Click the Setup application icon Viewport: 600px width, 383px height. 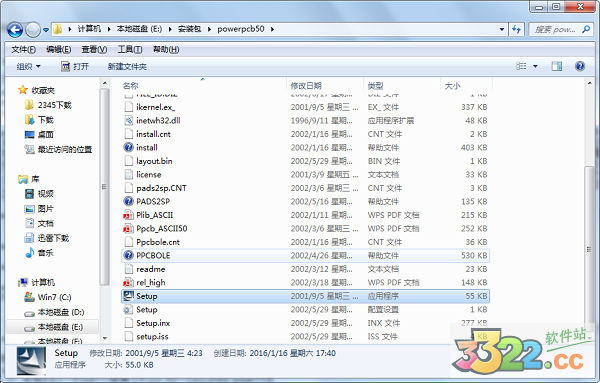[x=128, y=296]
